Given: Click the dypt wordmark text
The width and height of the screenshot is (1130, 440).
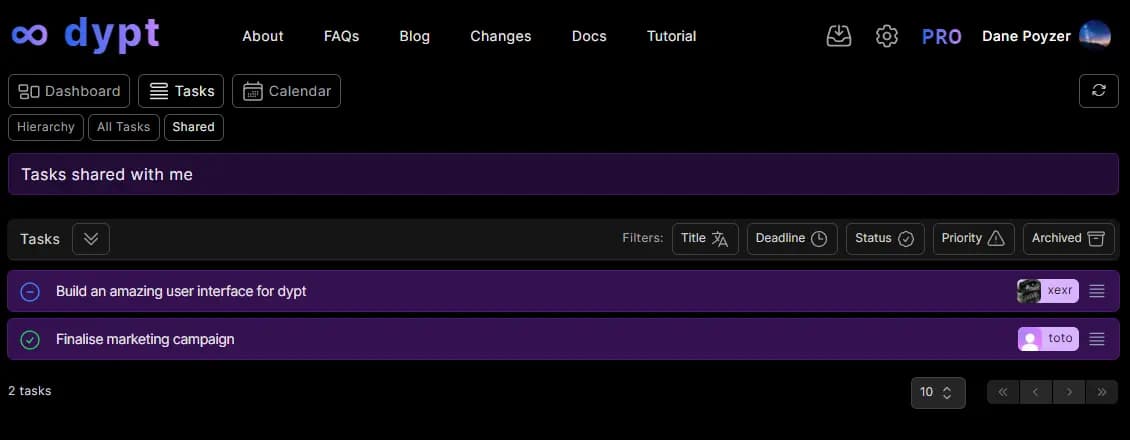Looking at the screenshot, I should click(112, 35).
